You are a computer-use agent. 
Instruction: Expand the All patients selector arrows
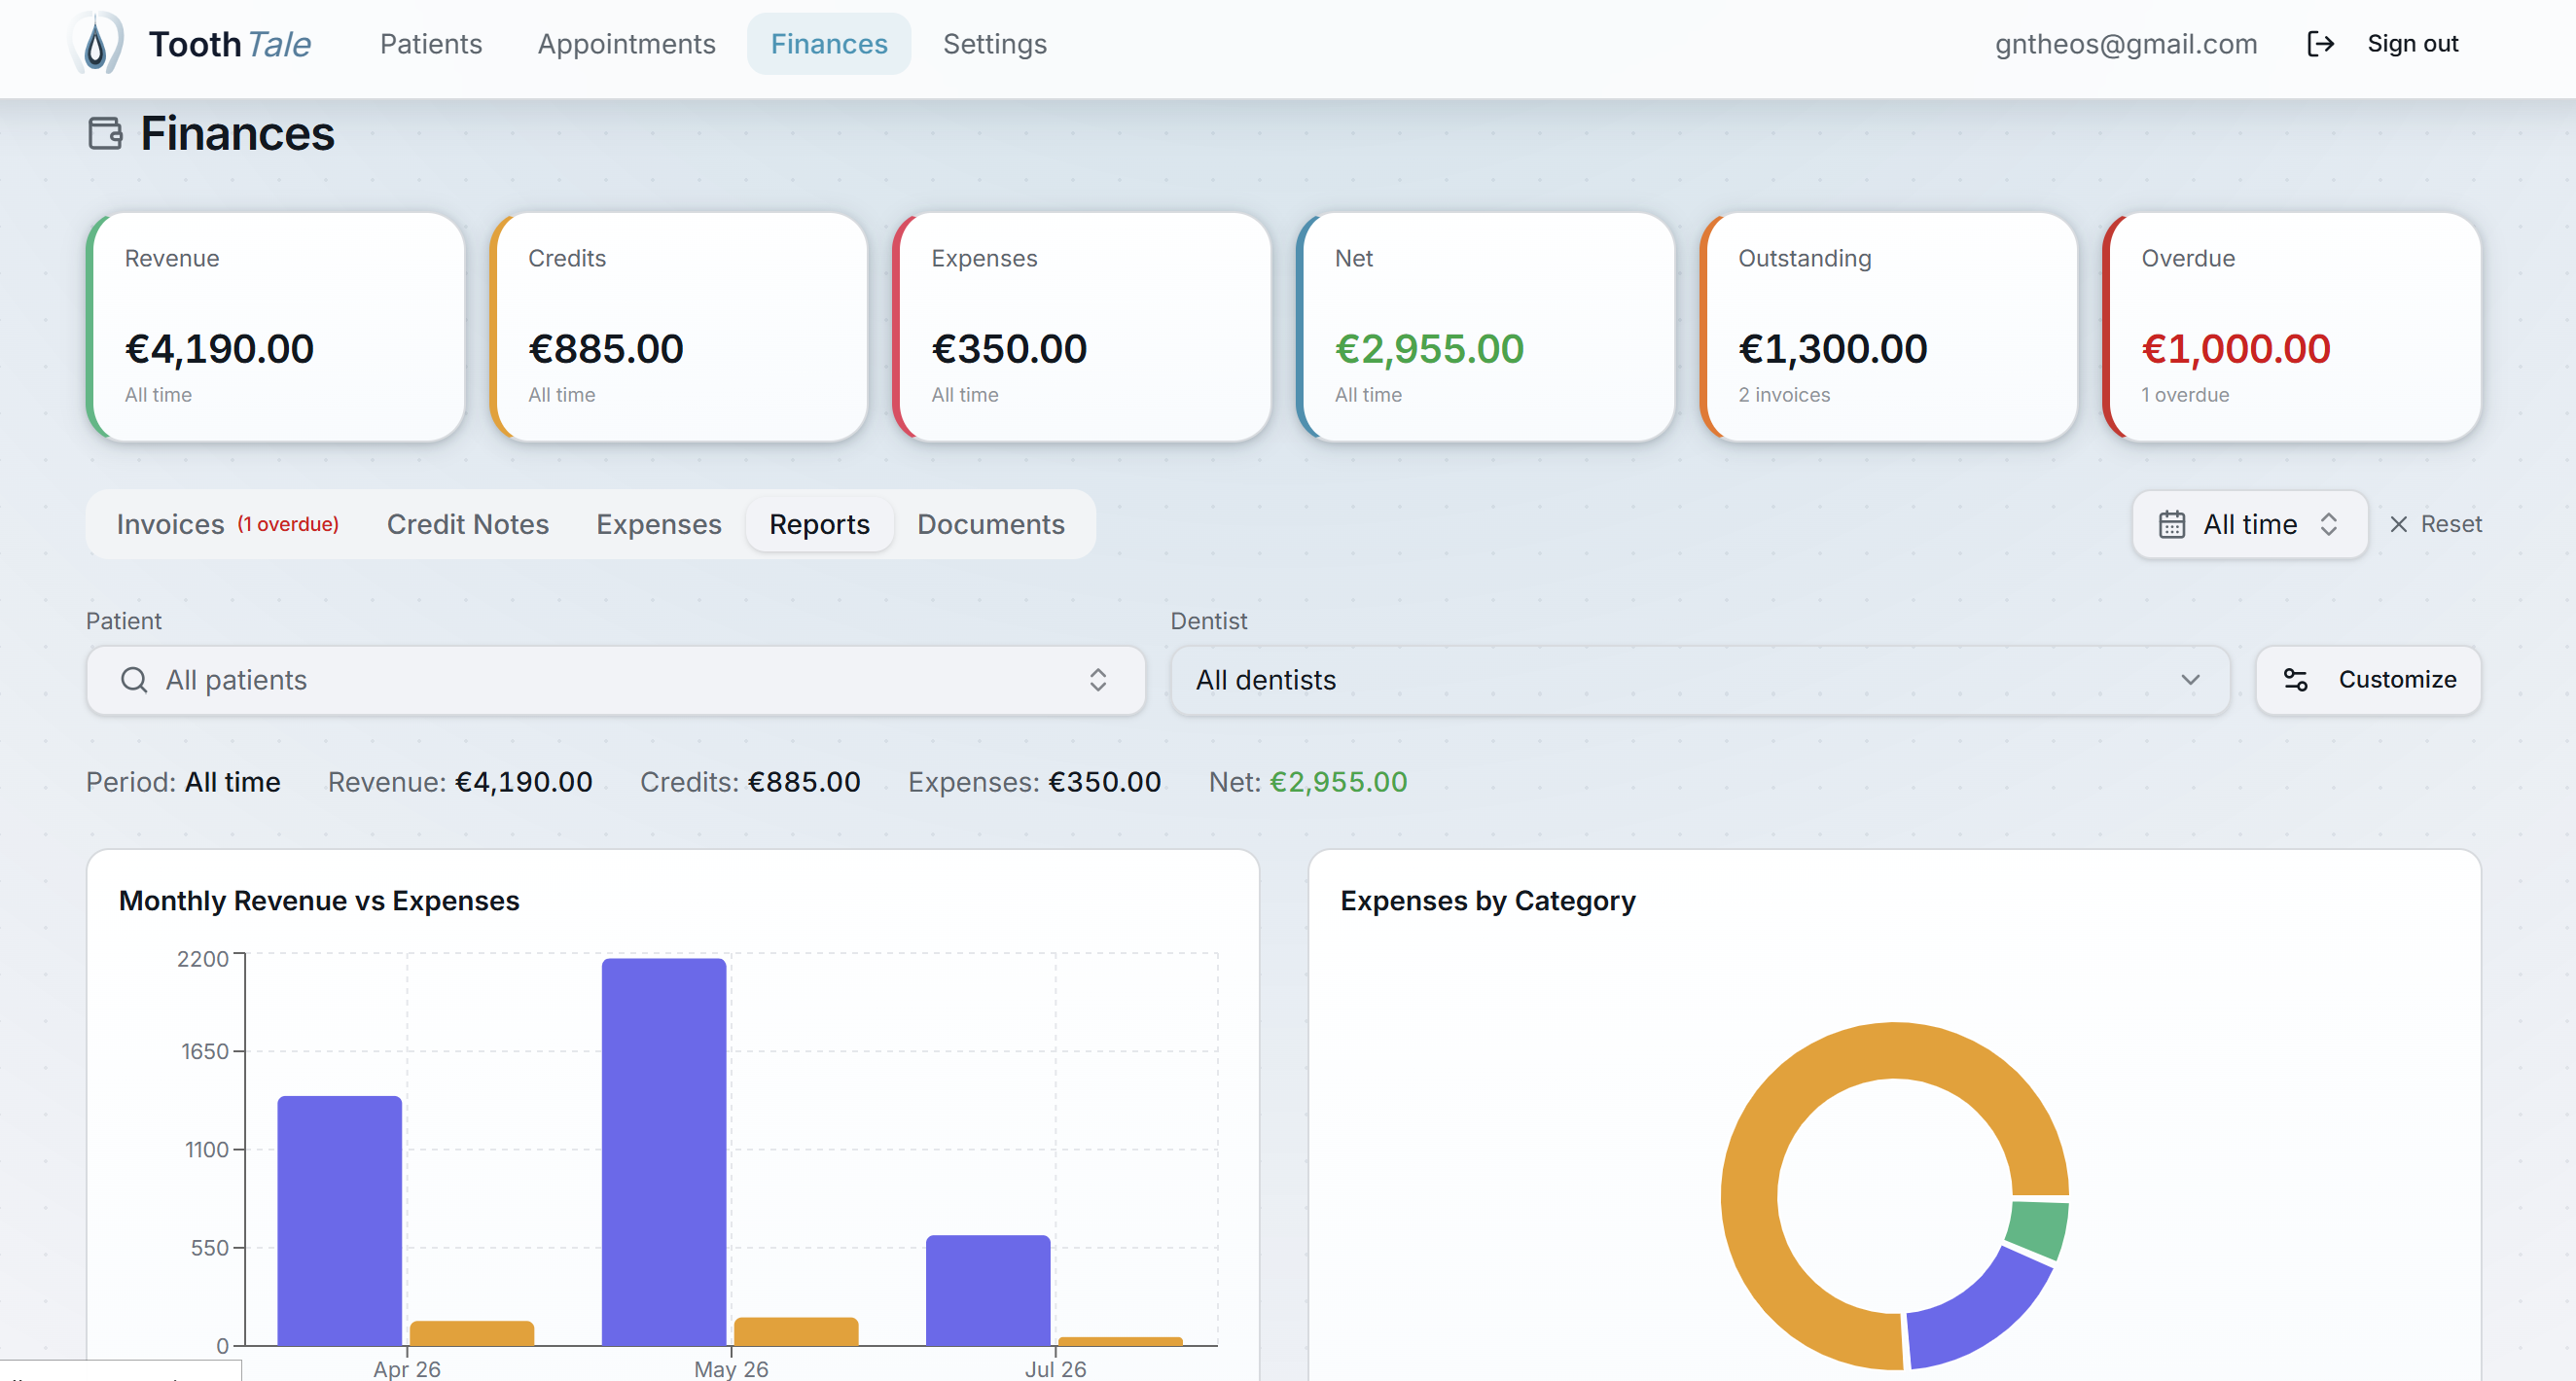coord(1098,680)
